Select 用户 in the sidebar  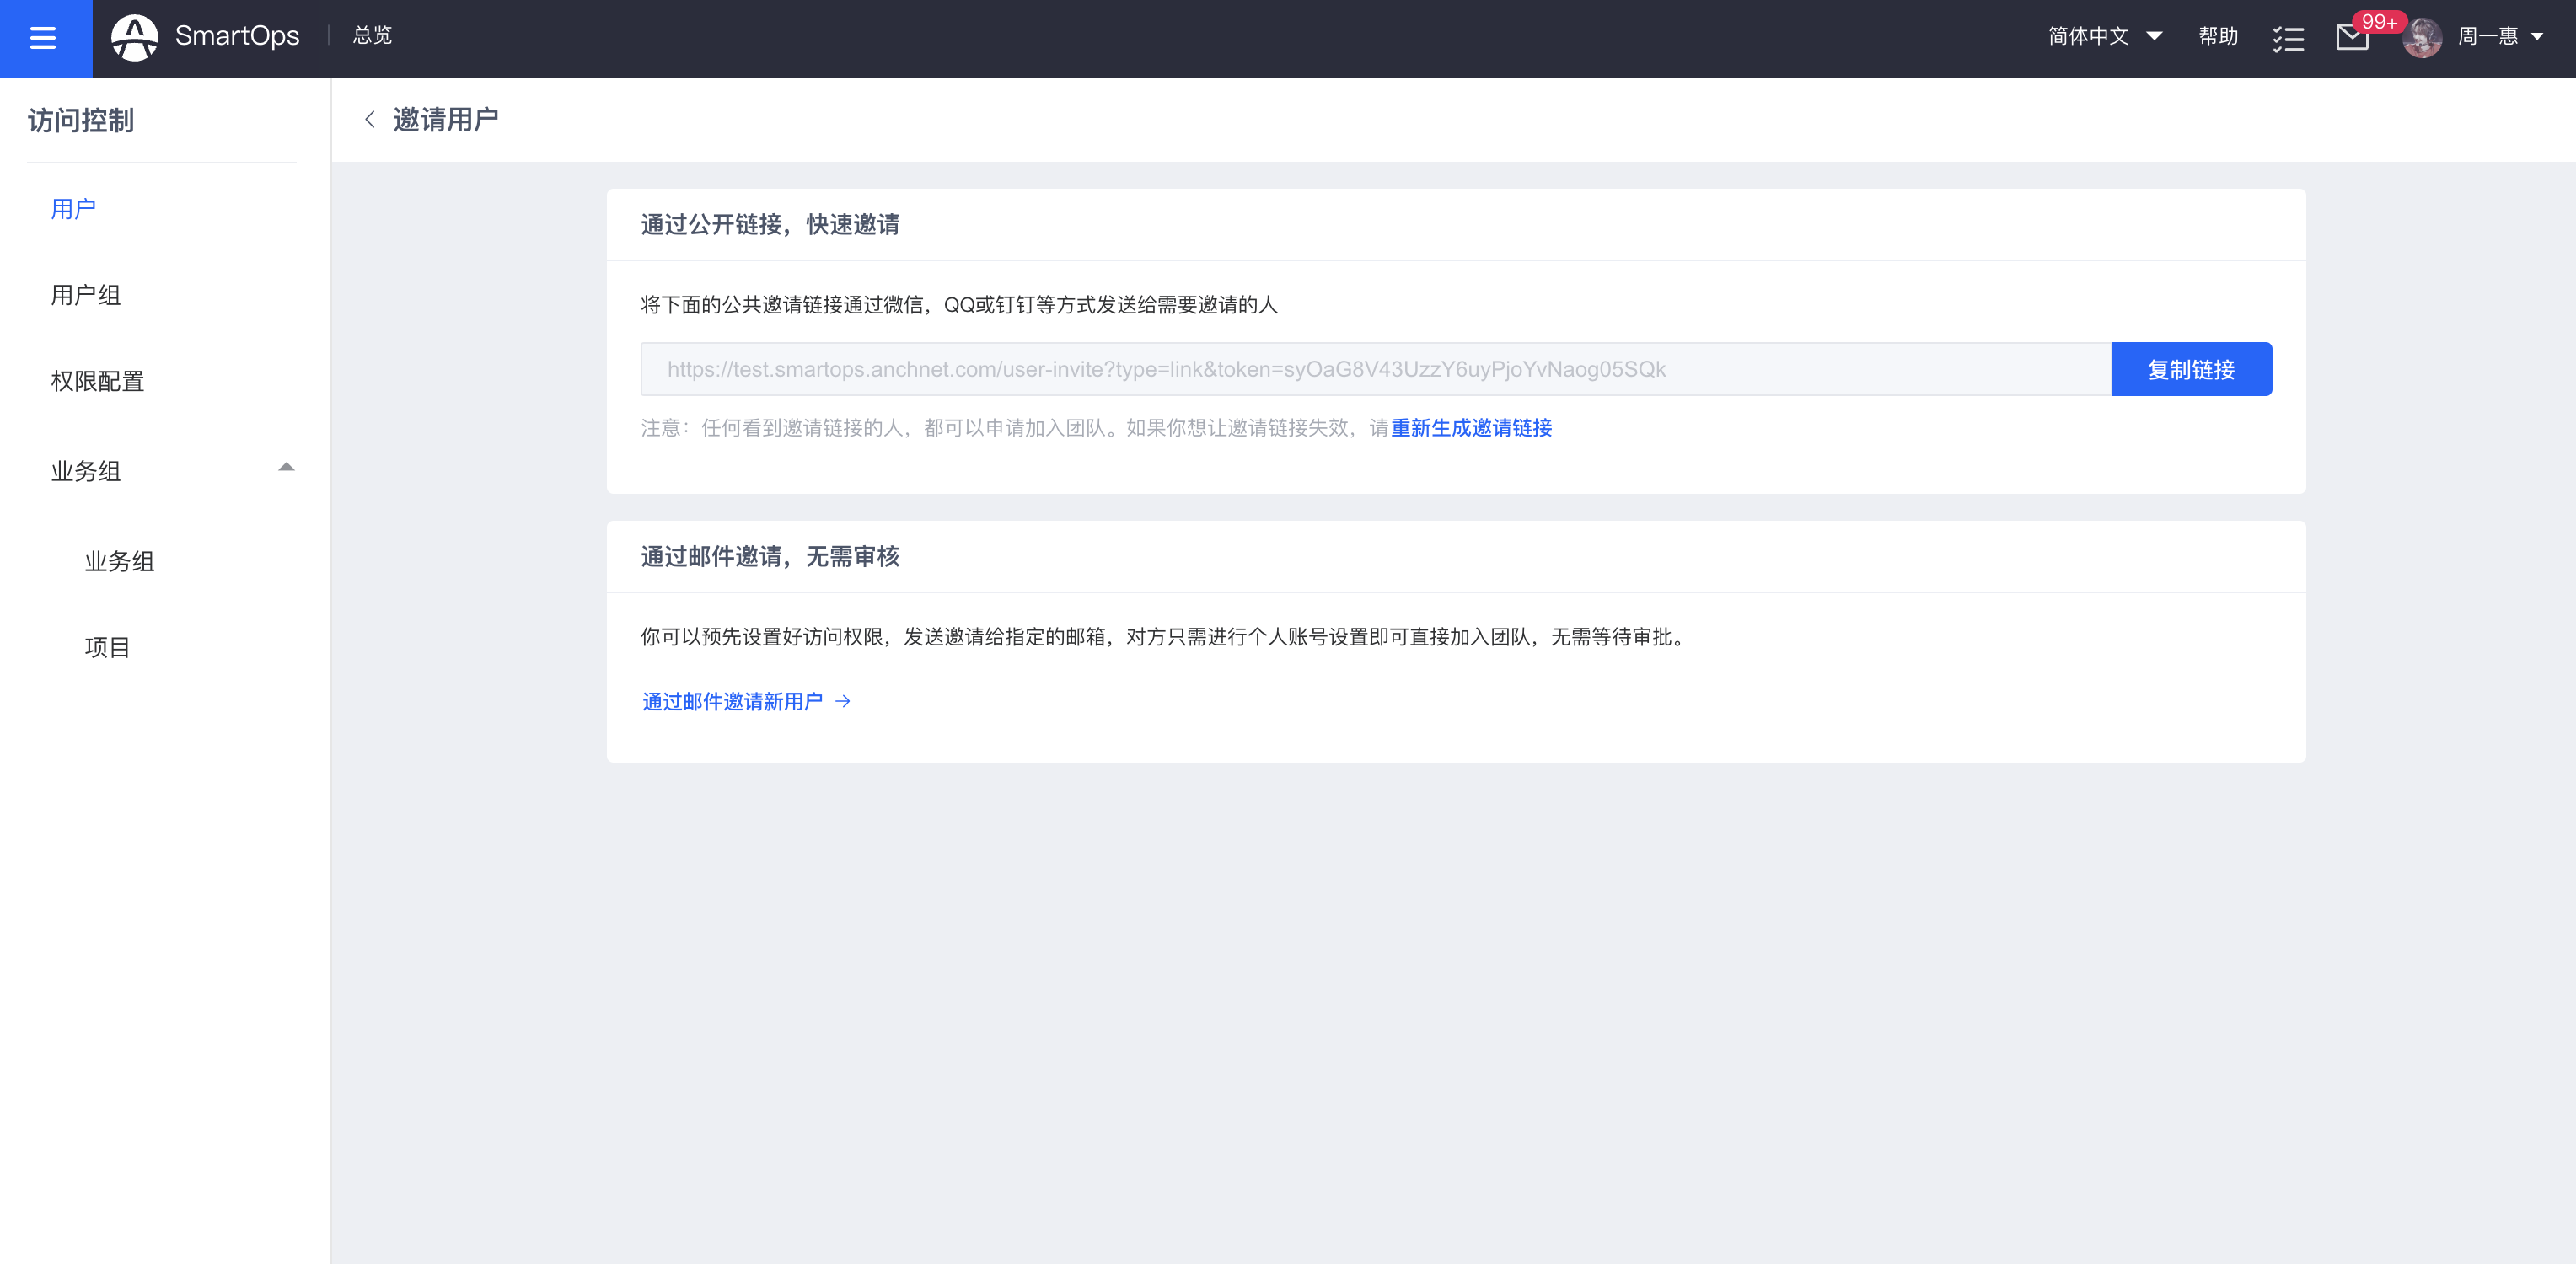click(x=73, y=208)
